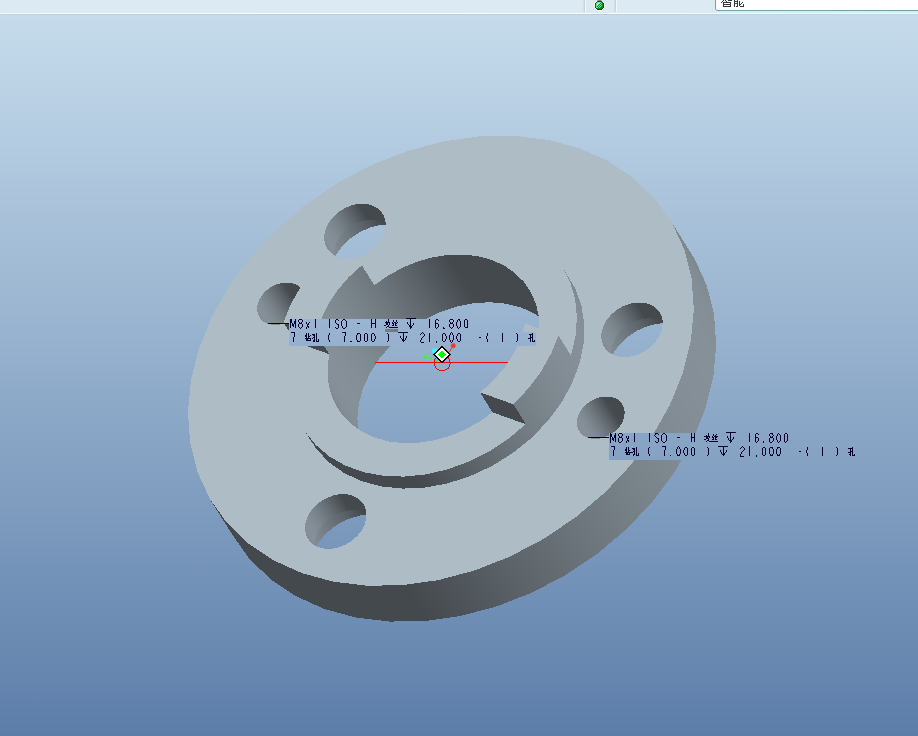Click the red axis line through the bore

tap(441, 362)
